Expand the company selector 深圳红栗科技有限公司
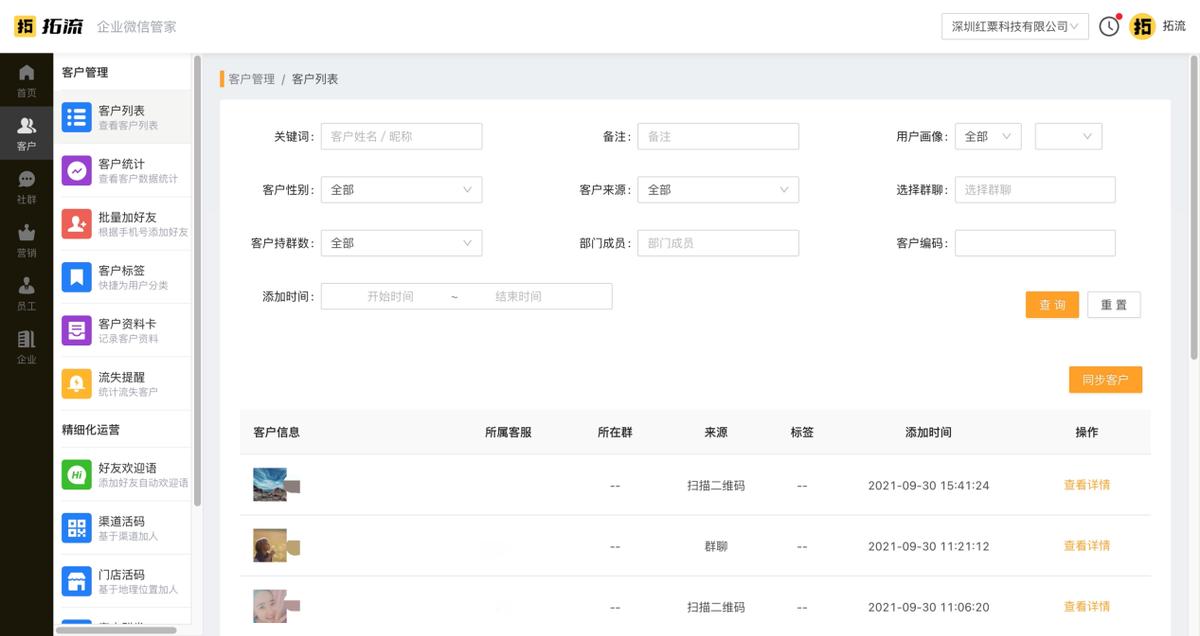Viewport: 1200px width, 636px height. [x=1014, y=26]
